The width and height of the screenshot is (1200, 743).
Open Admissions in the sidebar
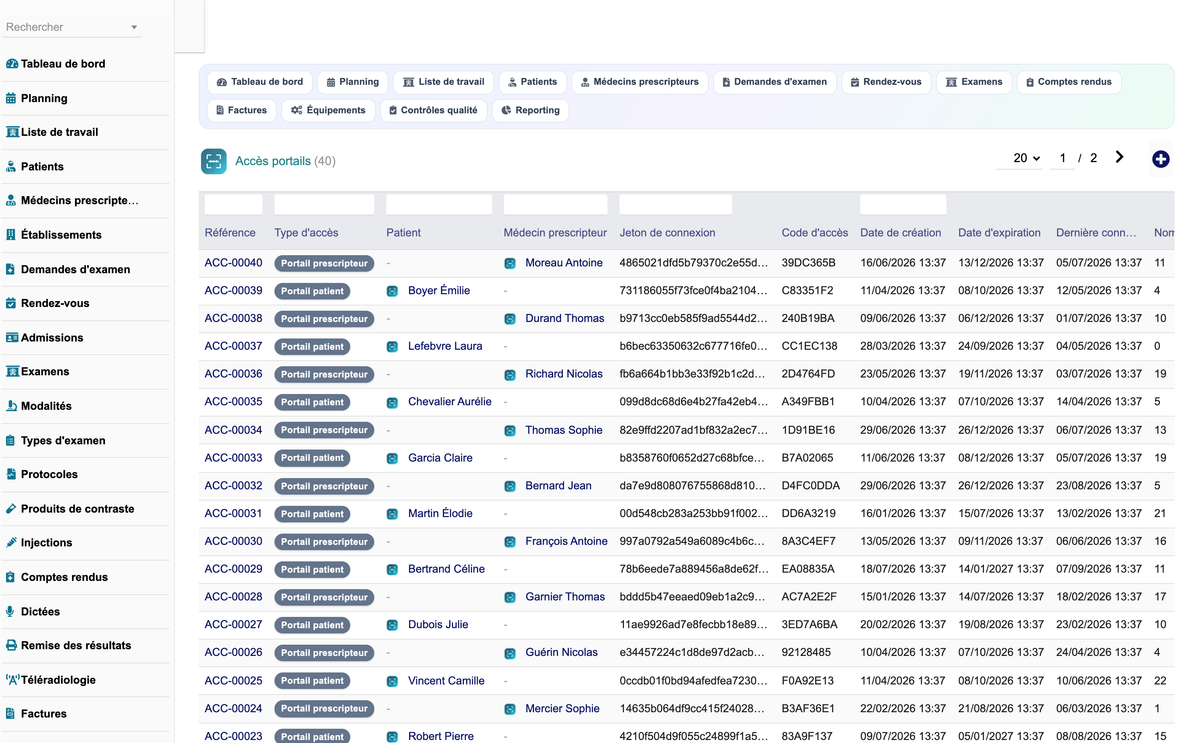[52, 338]
